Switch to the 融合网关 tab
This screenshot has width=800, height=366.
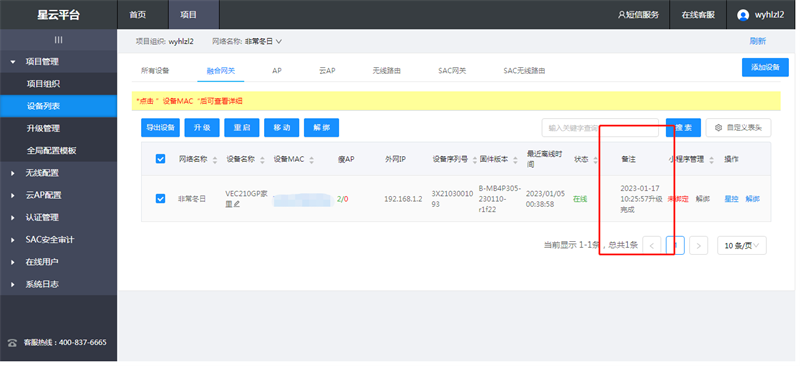(x=221, y=71)
